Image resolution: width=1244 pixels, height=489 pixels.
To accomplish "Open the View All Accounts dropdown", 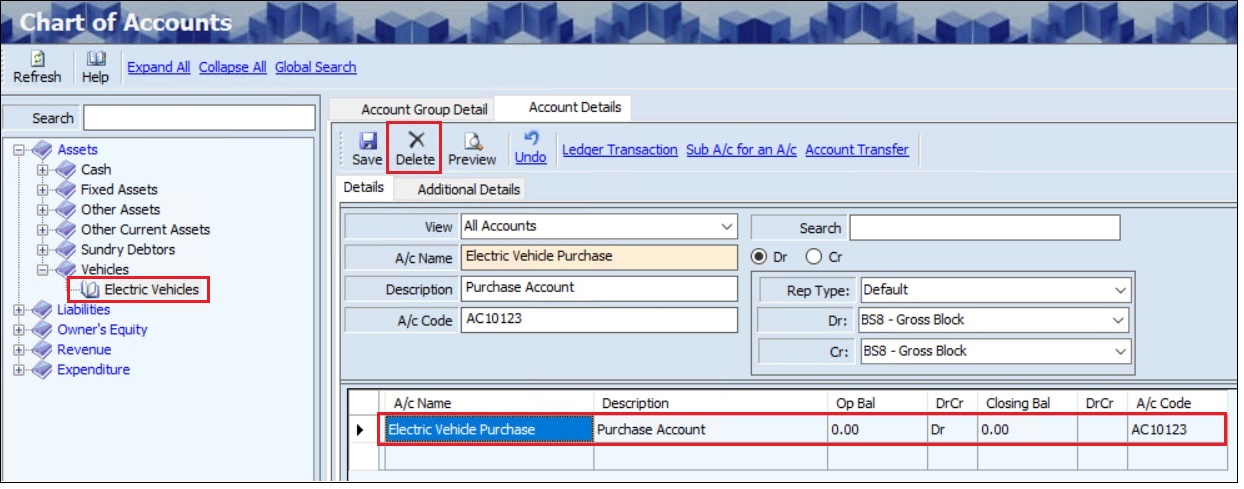I will [x=726, y=227].
